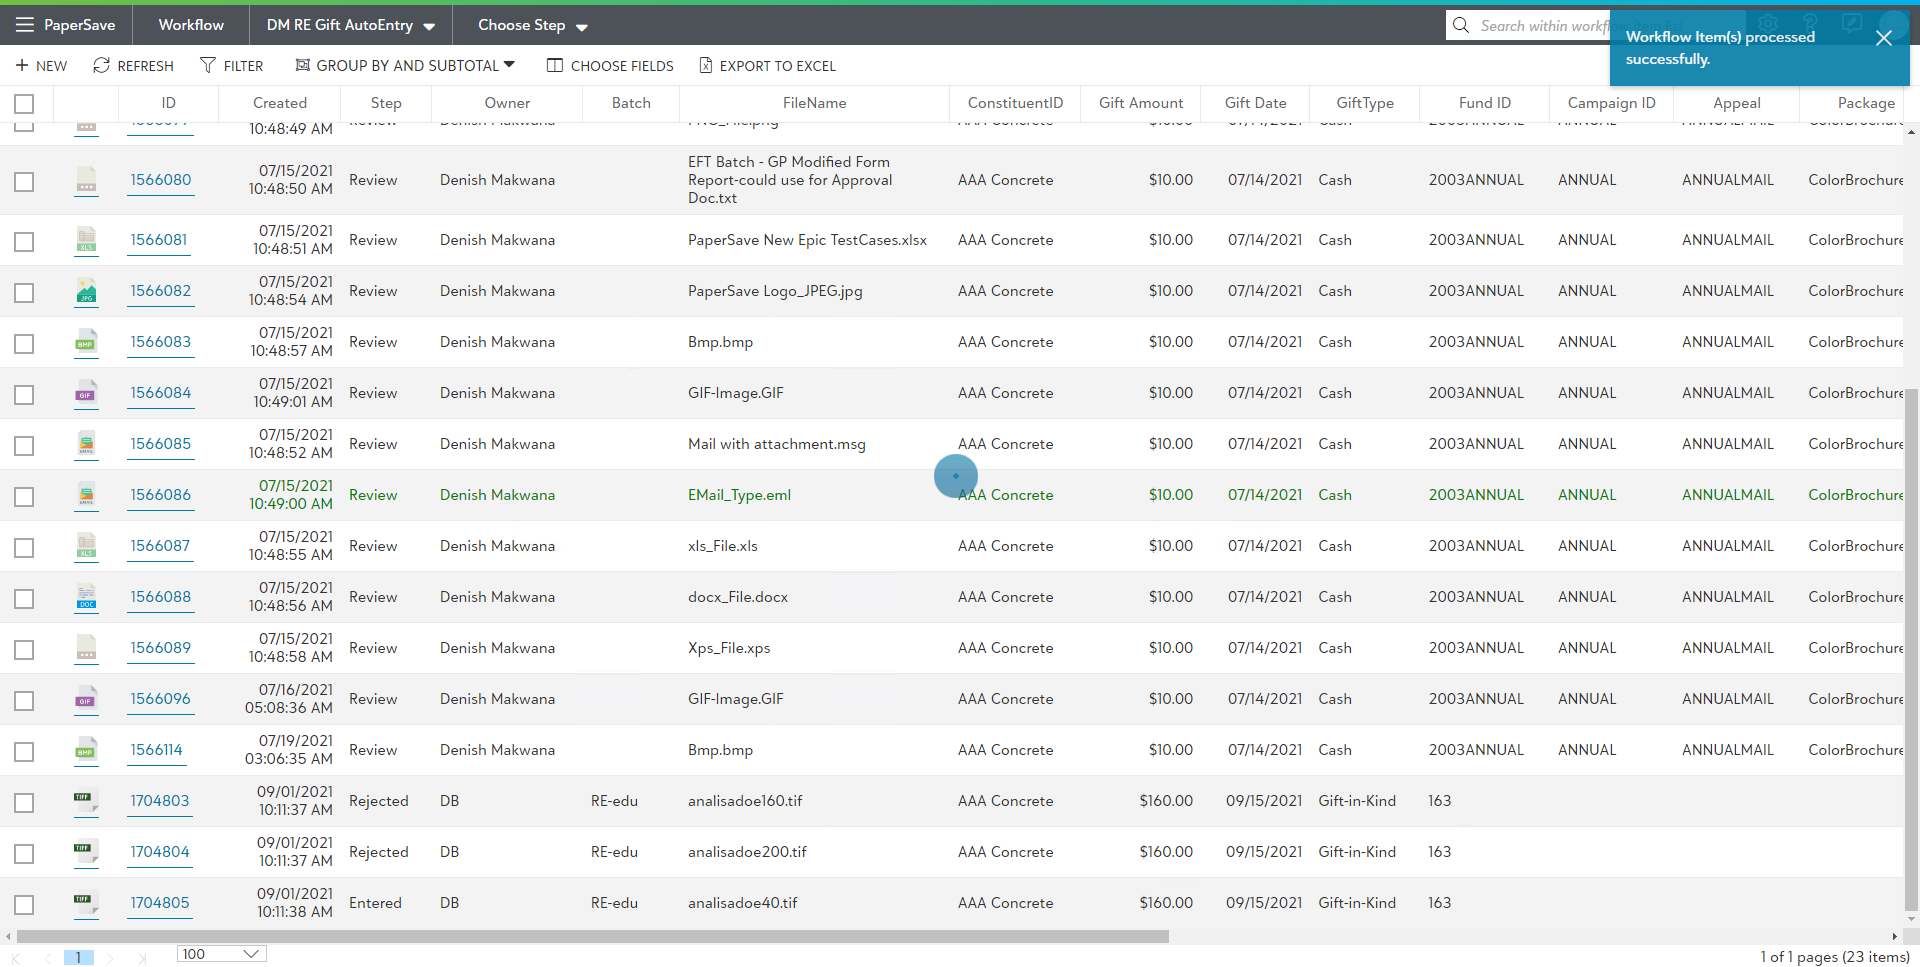
Task: Open the Workflow menu item
Action: coord(191,25)
